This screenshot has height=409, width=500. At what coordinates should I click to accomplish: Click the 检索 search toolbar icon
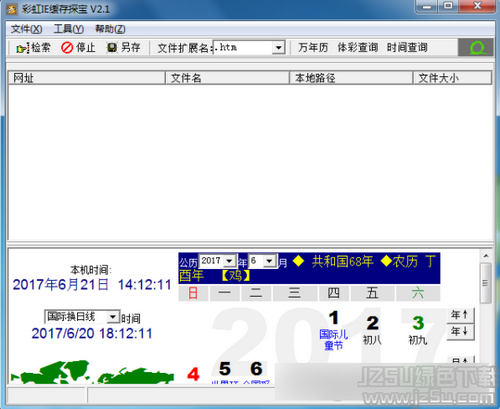(22, 48)
